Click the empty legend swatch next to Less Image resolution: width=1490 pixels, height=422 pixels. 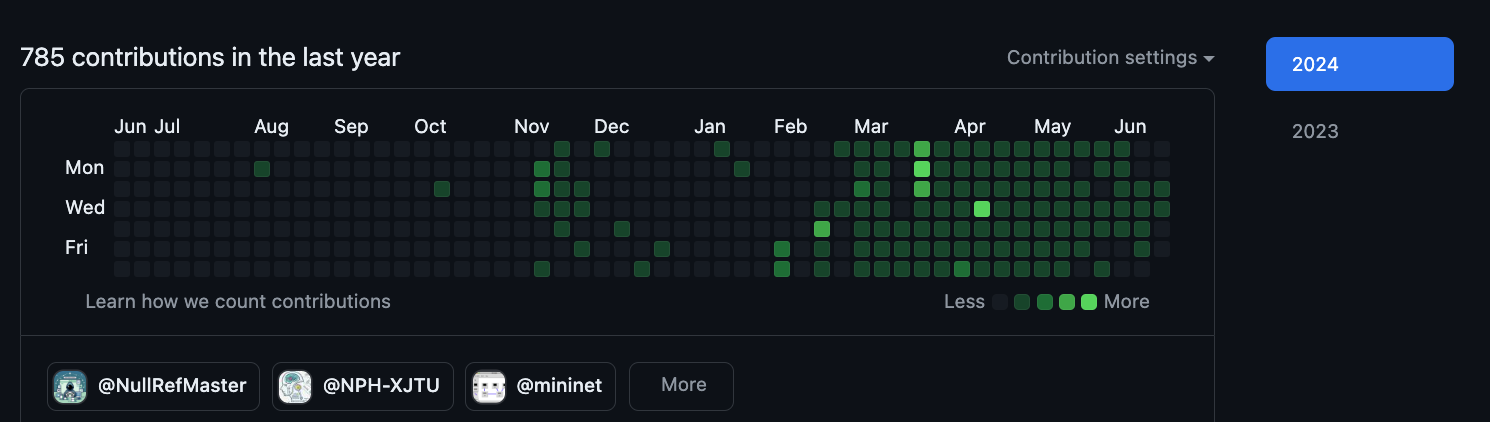(1000, 302)
